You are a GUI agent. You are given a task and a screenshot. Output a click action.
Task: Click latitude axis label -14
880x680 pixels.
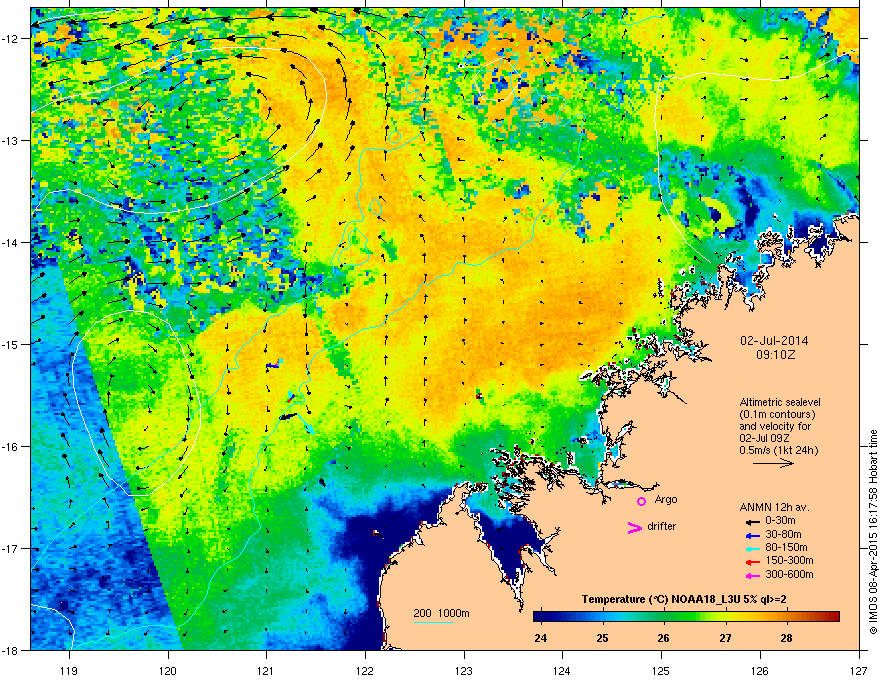point(11,242)
